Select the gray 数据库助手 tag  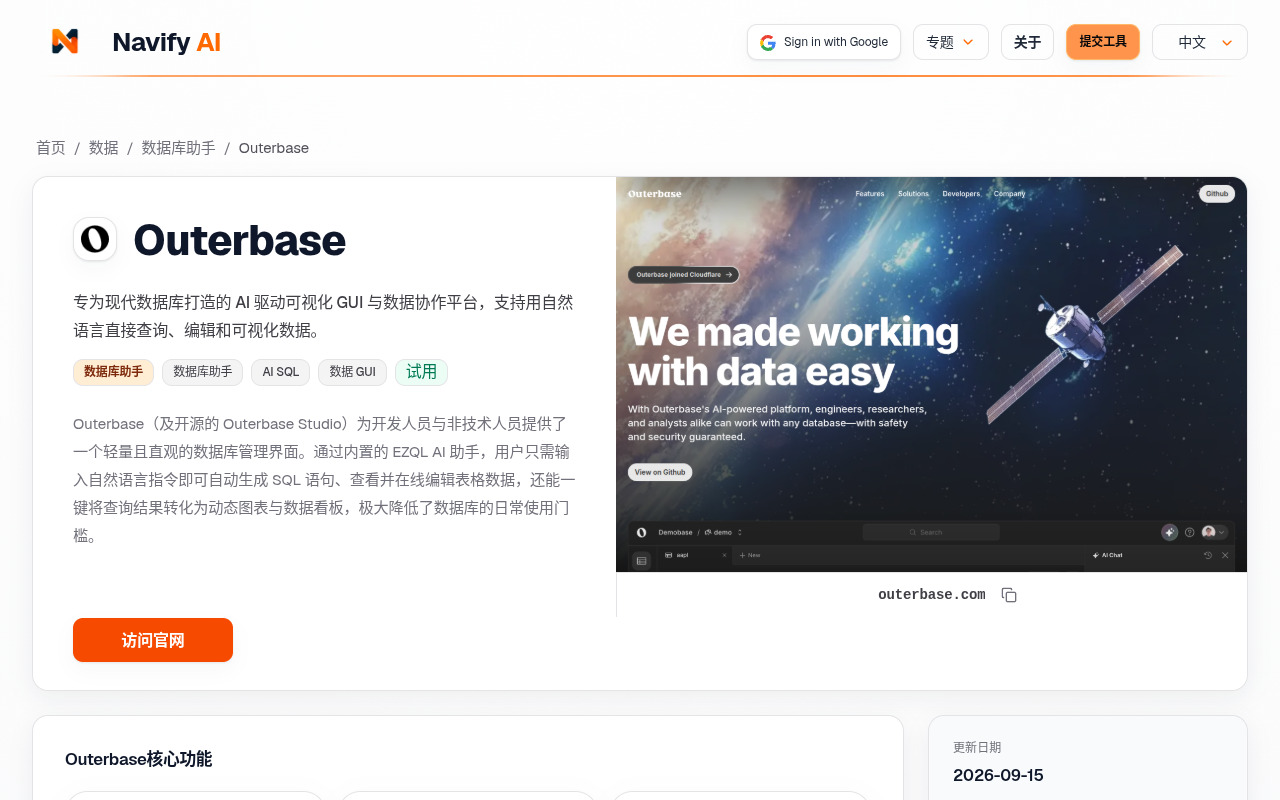tap(202, 372)
